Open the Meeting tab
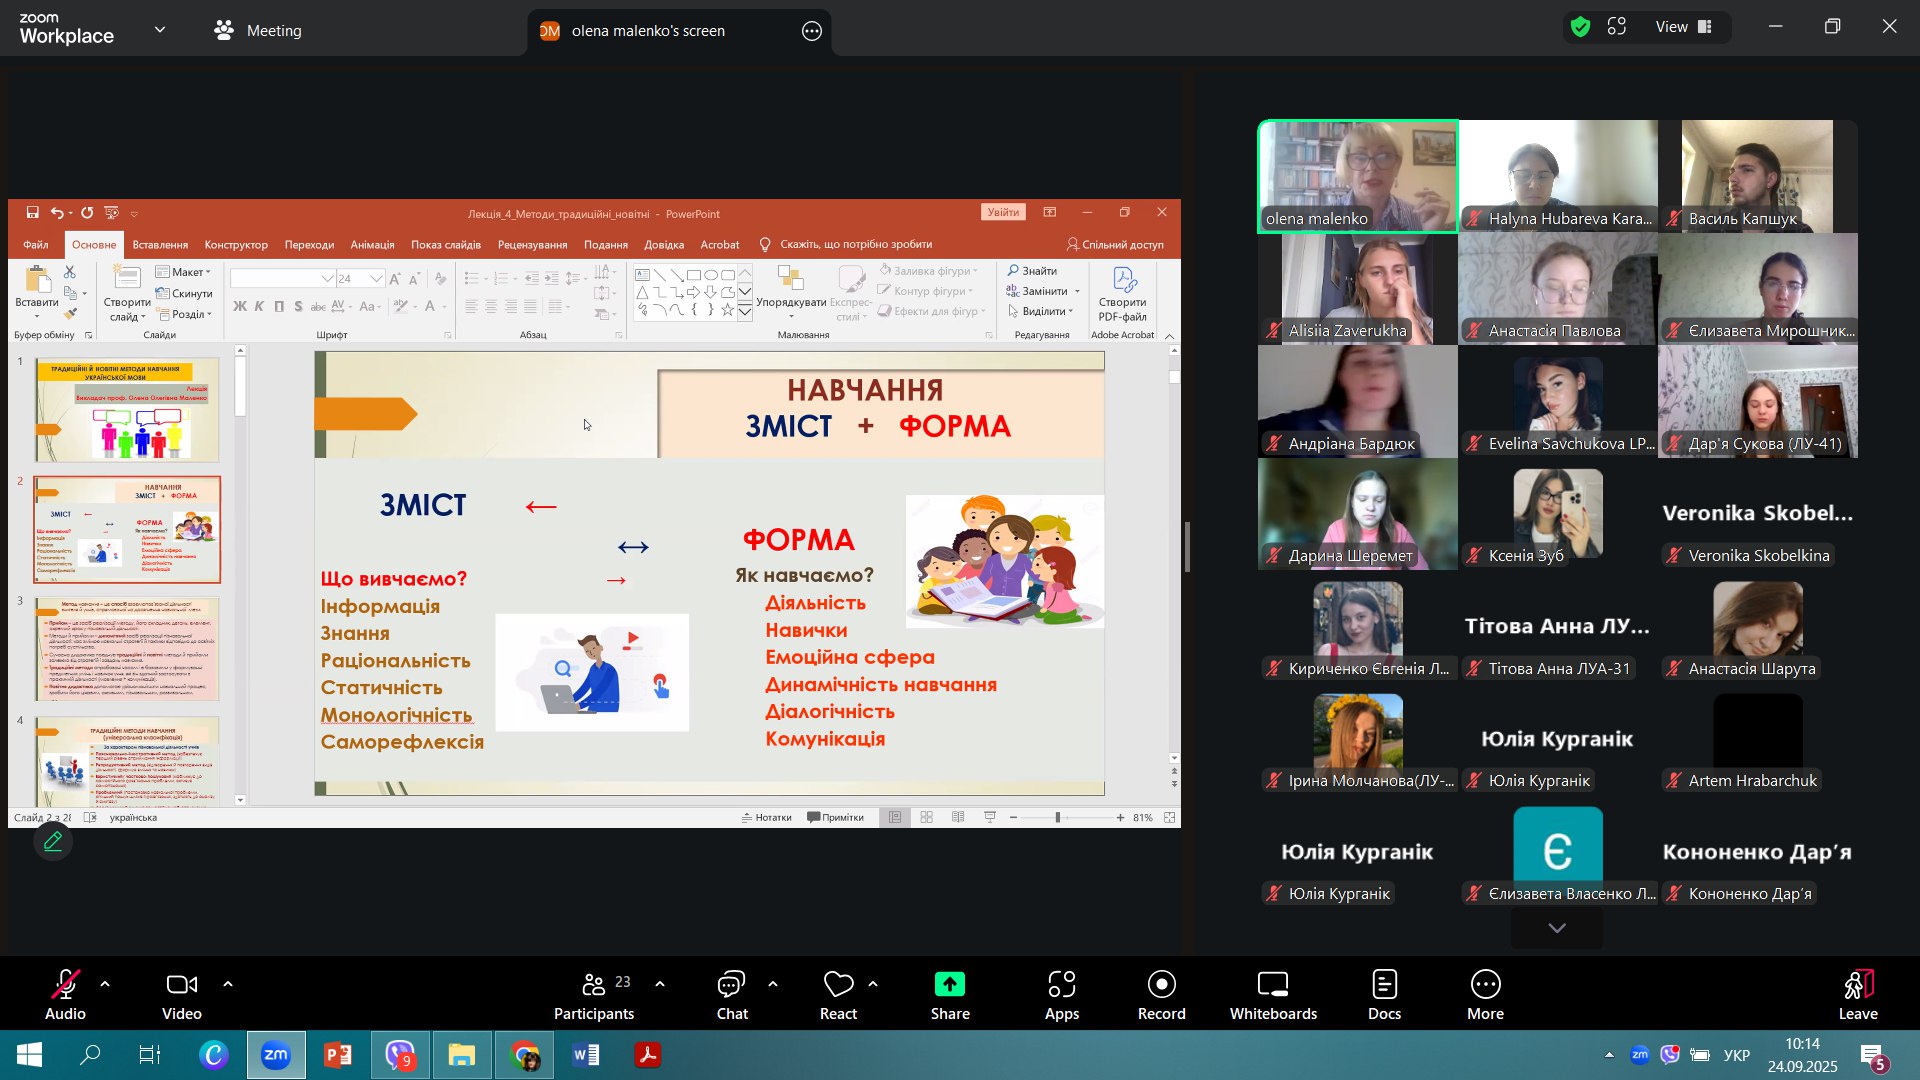The height and width of the screenshot is (1080, 1920). point(258,30)
